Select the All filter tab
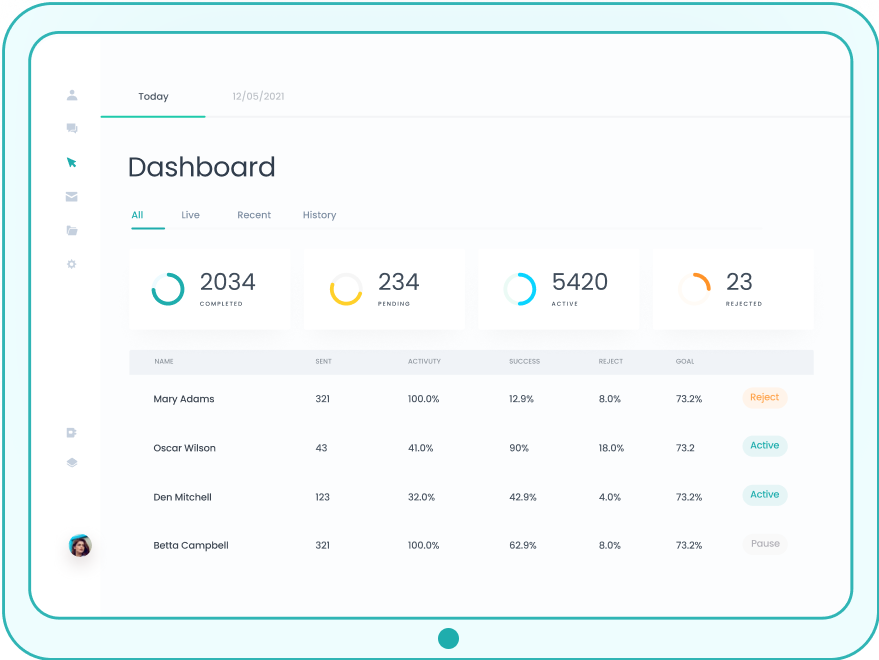The height and width of the screenshot is (660, 879). (x=137, y=215)
